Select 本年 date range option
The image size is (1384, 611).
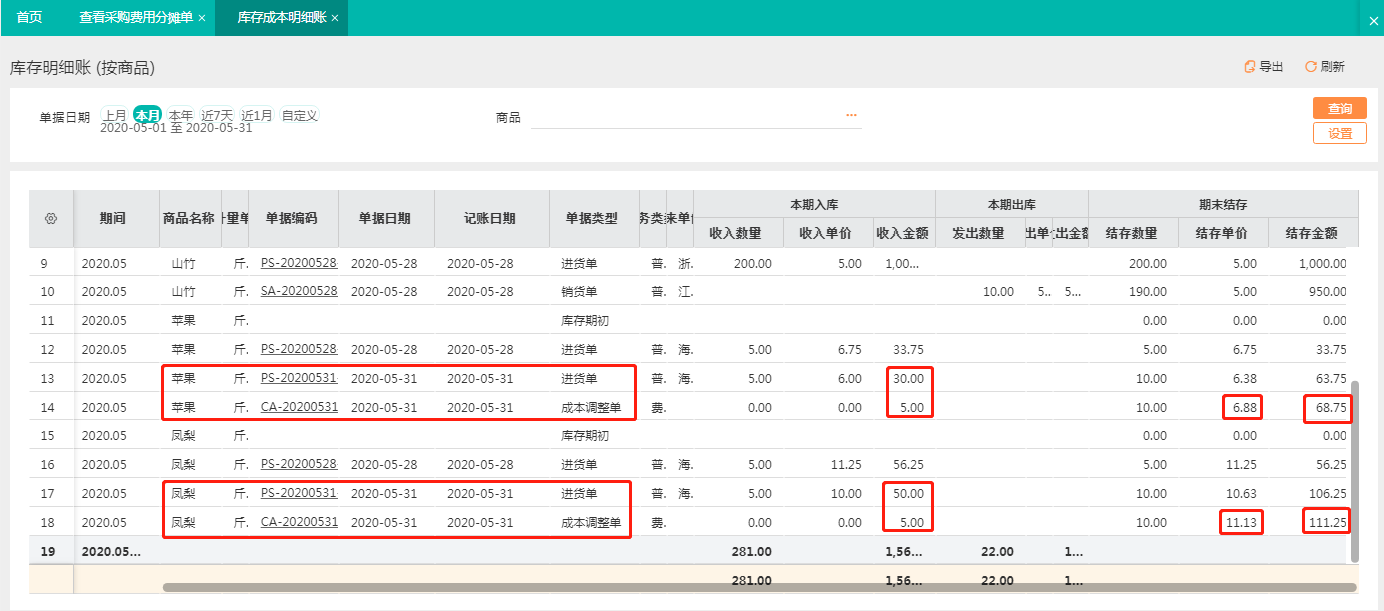tap(181, 115)
